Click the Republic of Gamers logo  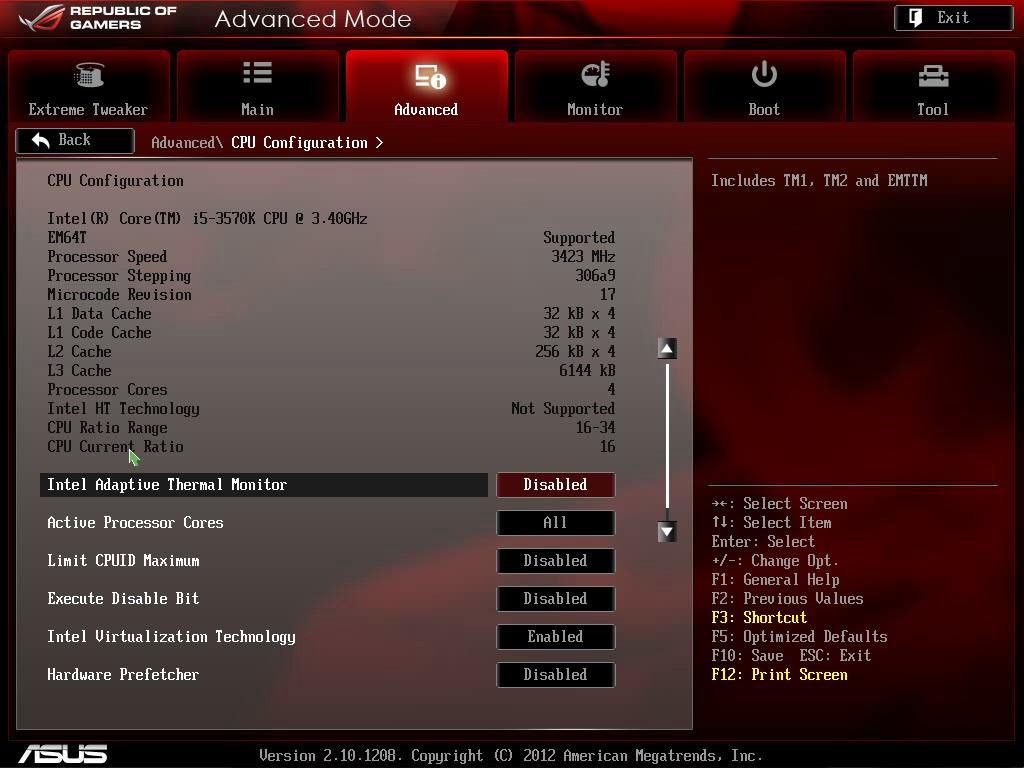(98, 18)
